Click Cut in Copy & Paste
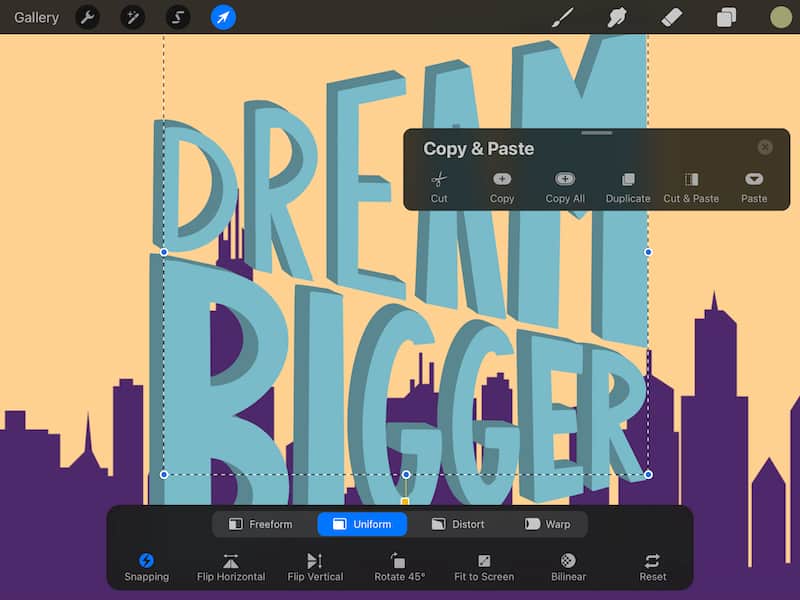800x600 pixels. tap(439, 188)
